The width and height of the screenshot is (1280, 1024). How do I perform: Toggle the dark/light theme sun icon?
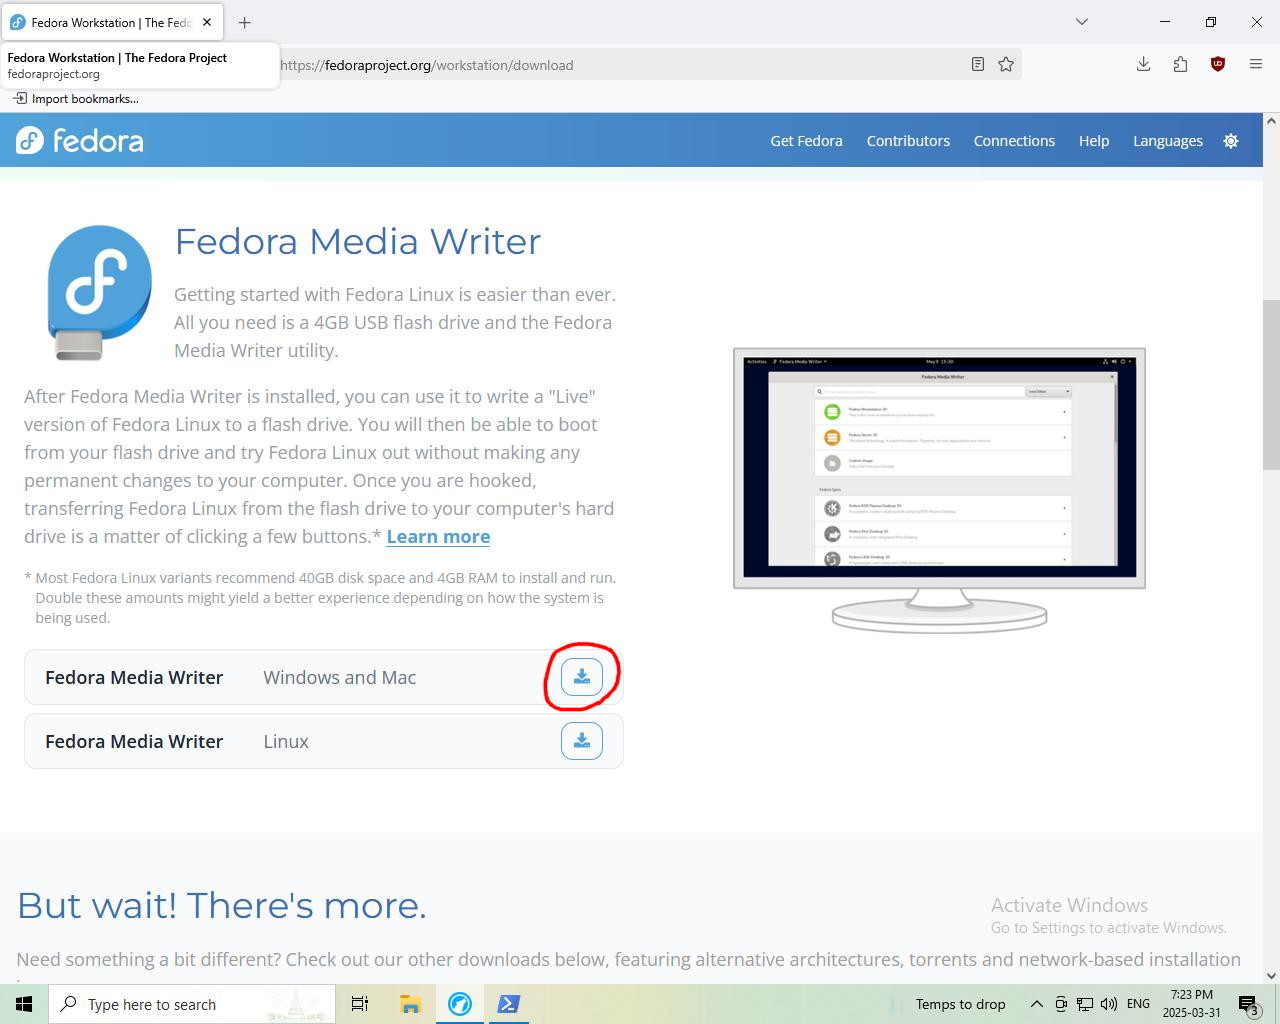1231,141
